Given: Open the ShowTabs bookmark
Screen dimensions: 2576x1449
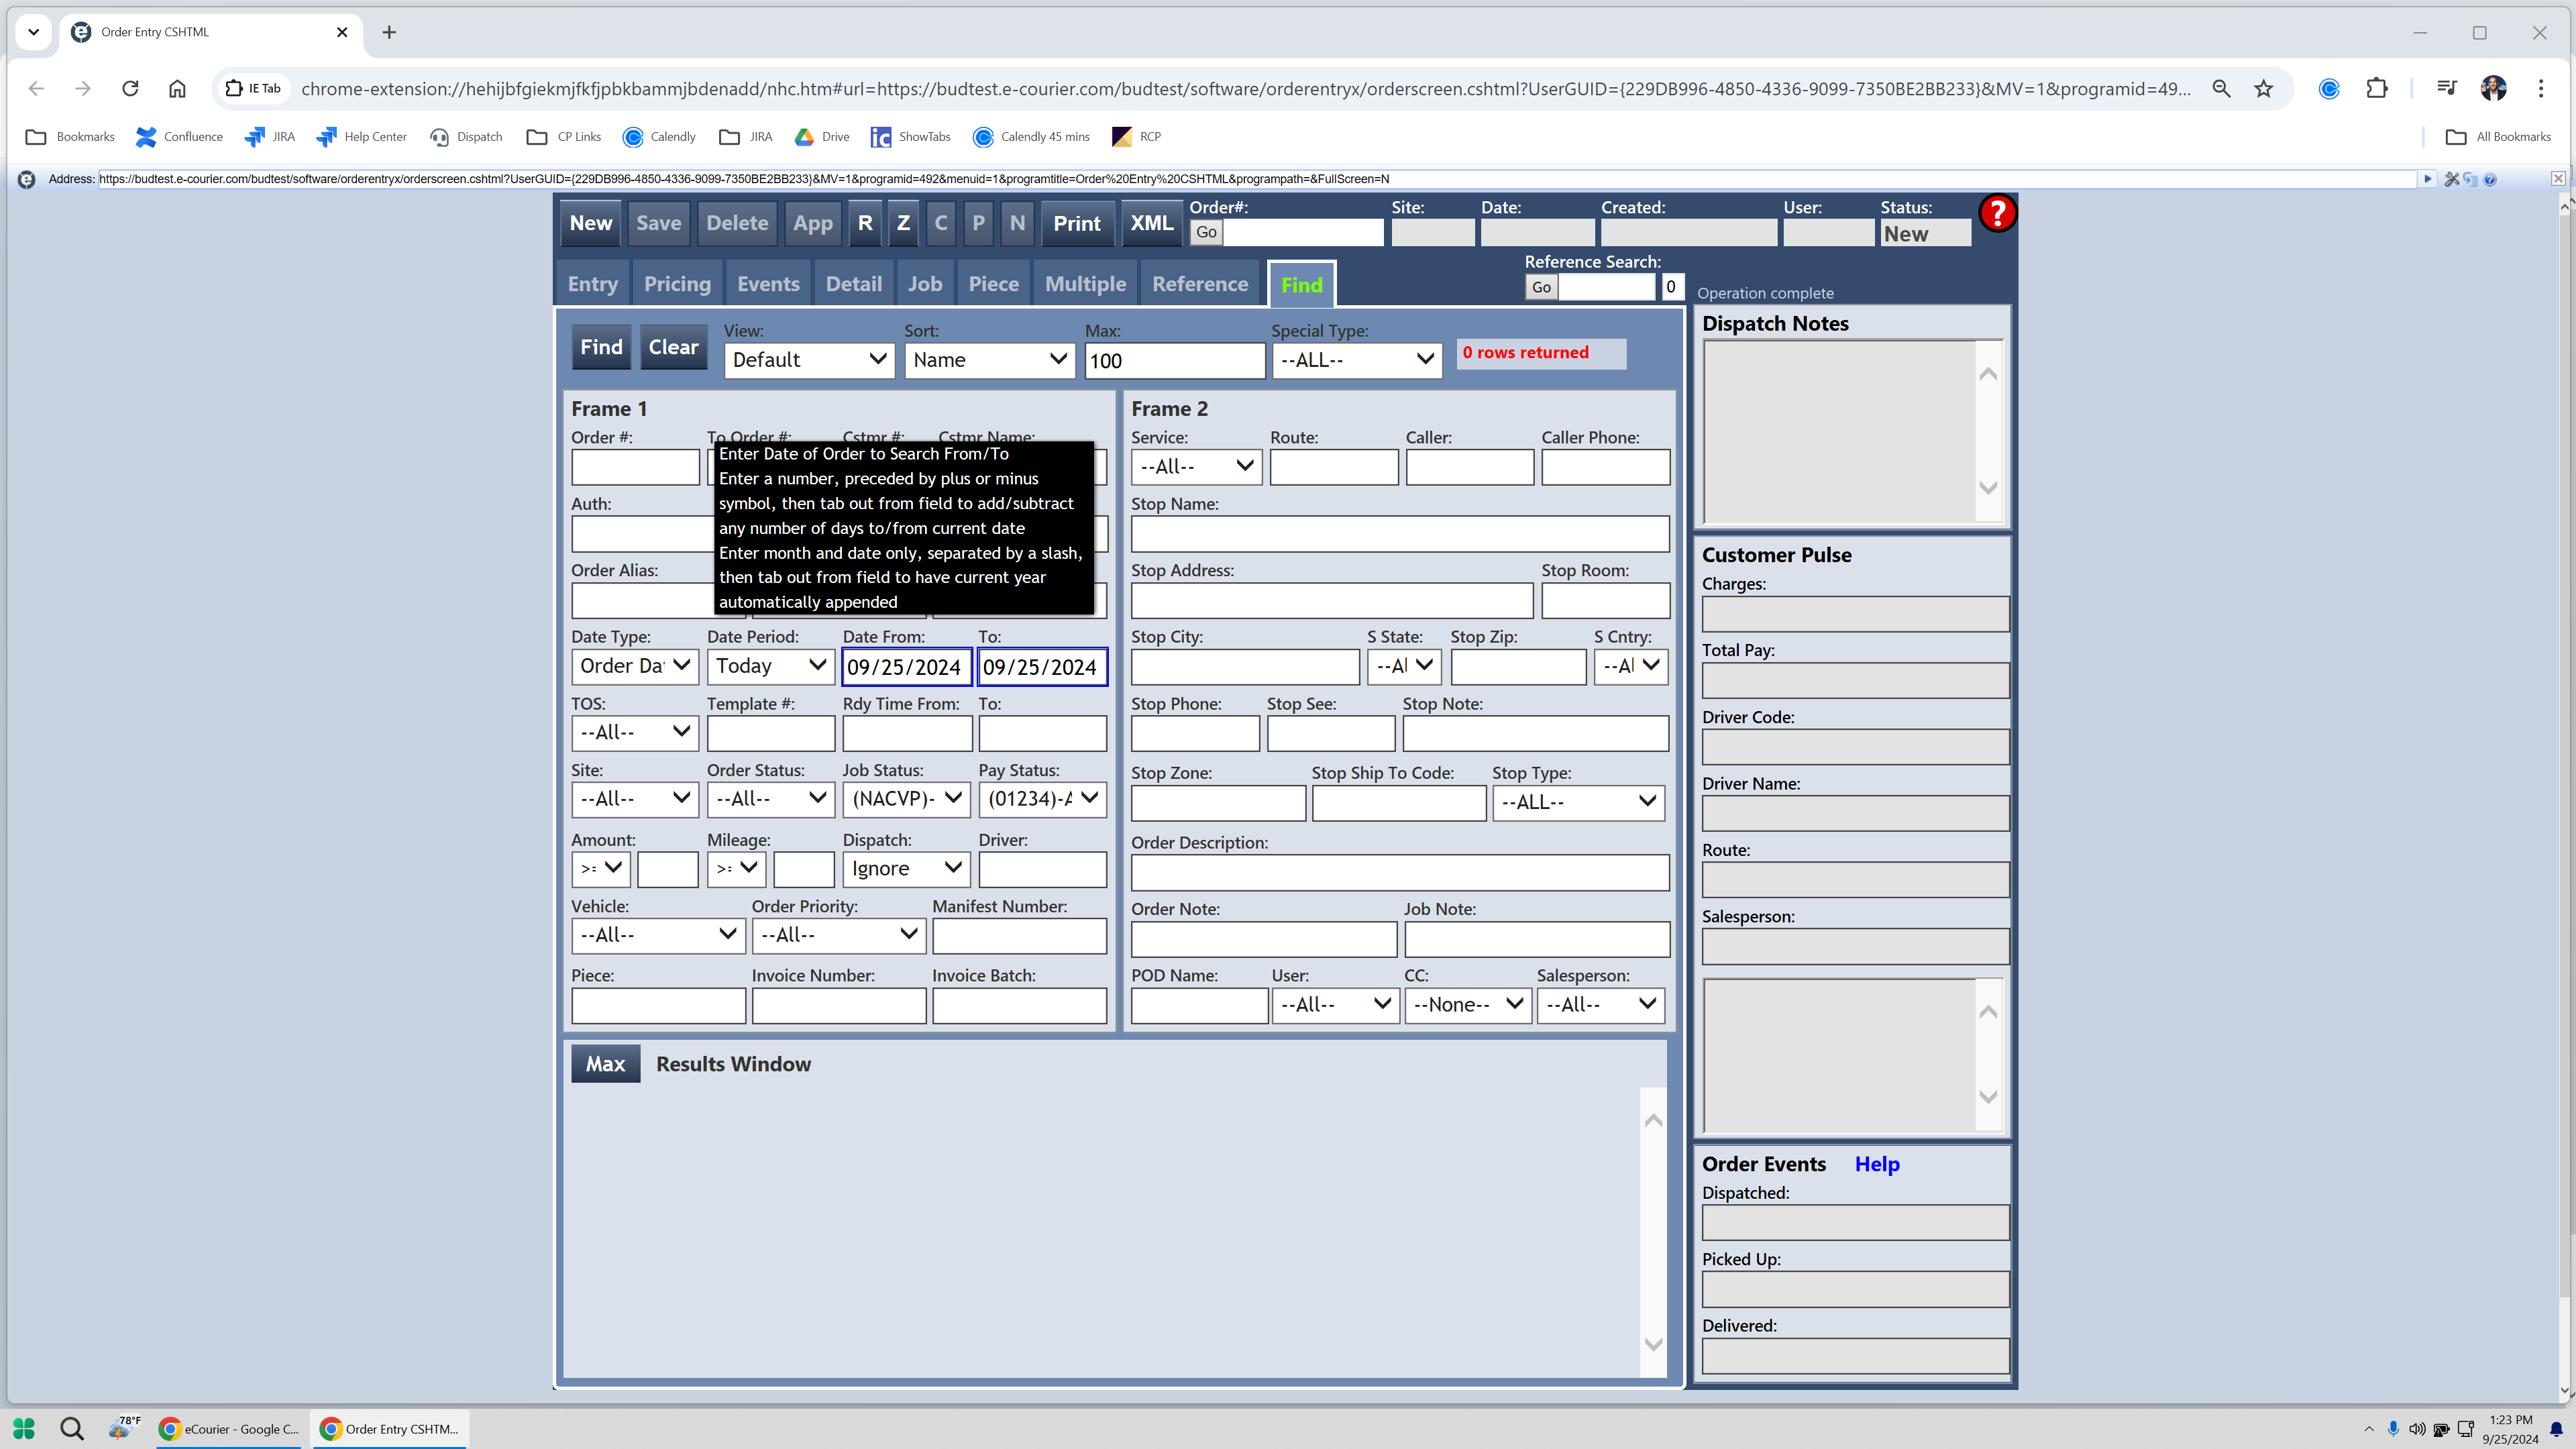Looking at the screenshot, I should 910,137.
